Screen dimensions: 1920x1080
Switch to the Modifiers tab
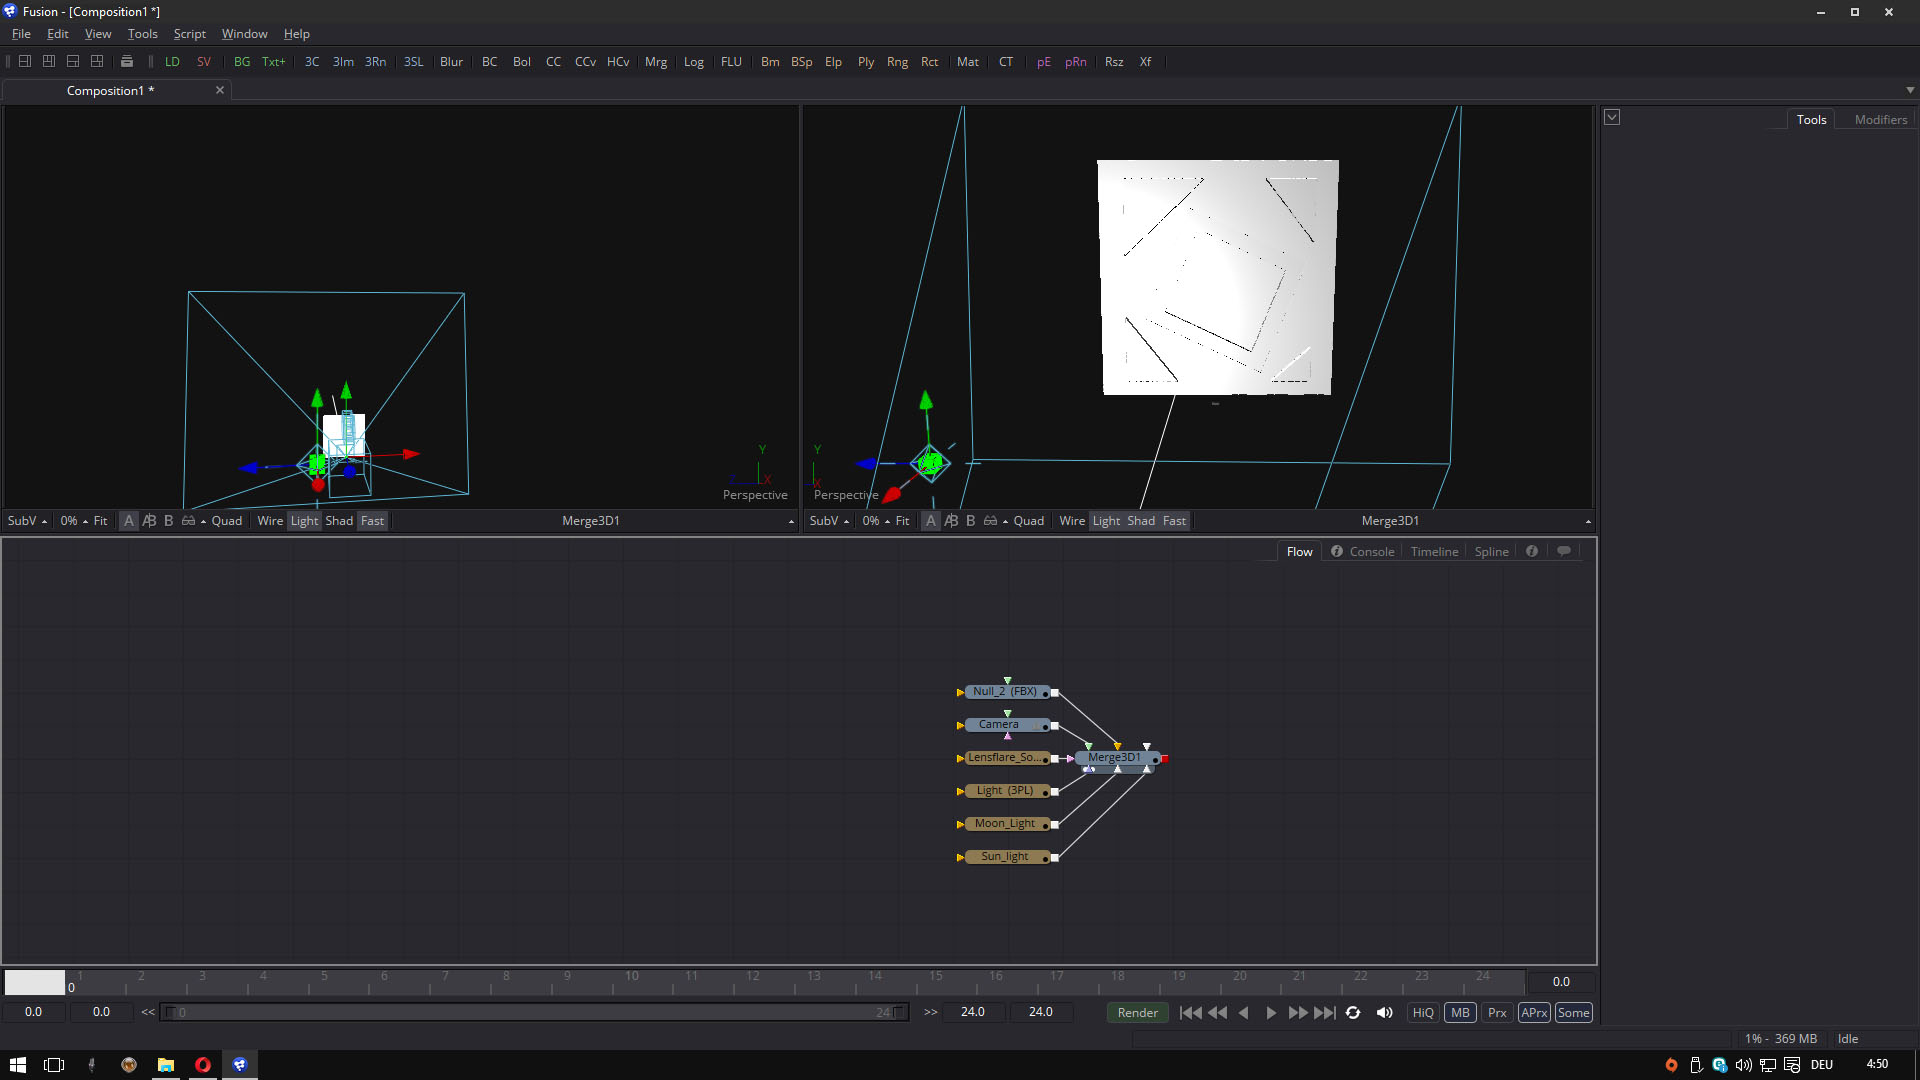[x=1880, y=119]
